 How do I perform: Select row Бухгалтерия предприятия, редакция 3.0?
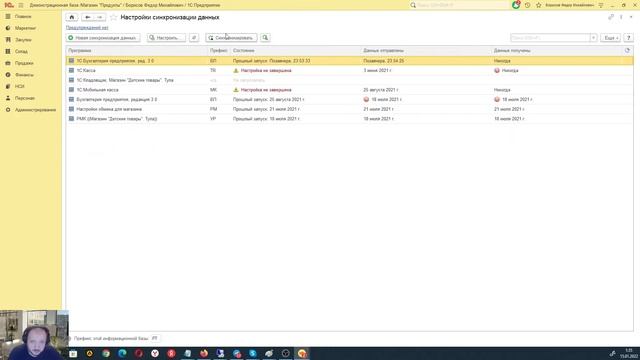pyautogui.click(x=350, y=99)
